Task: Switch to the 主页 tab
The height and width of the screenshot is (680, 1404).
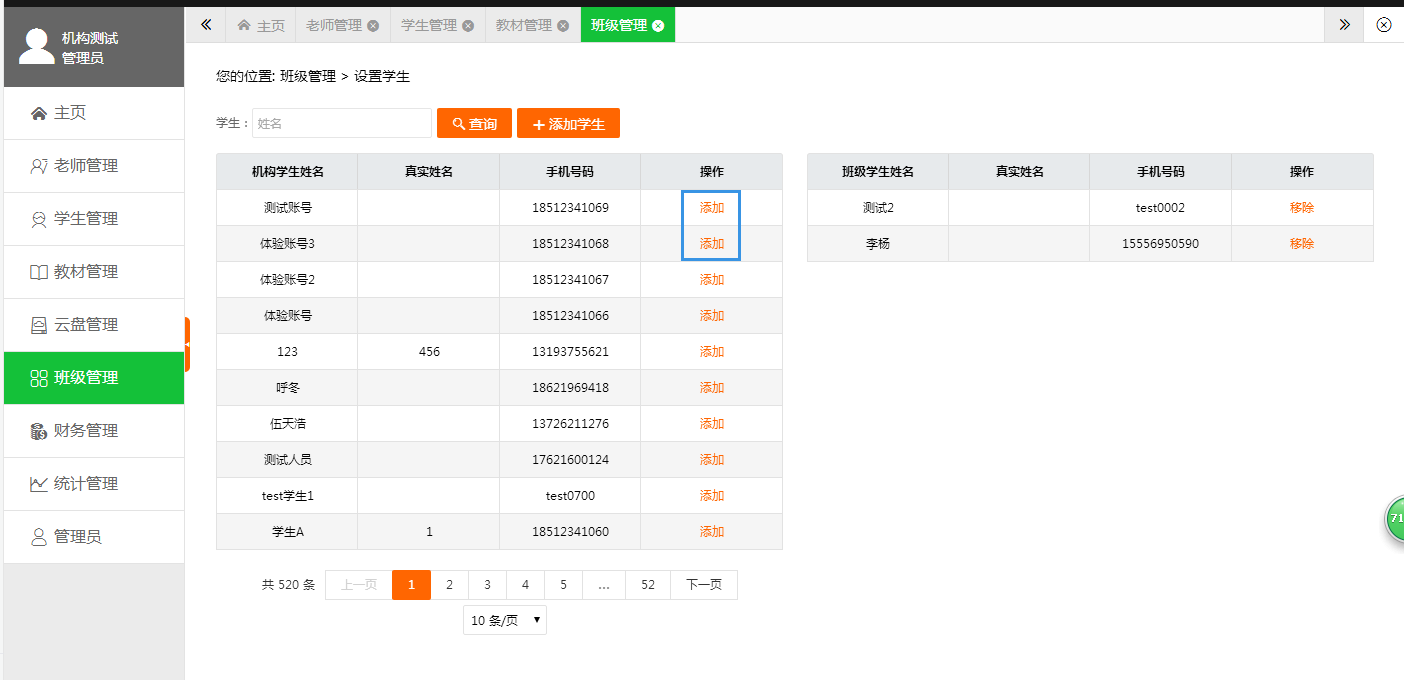Action: pyautogui.click(x=261, y=26)
